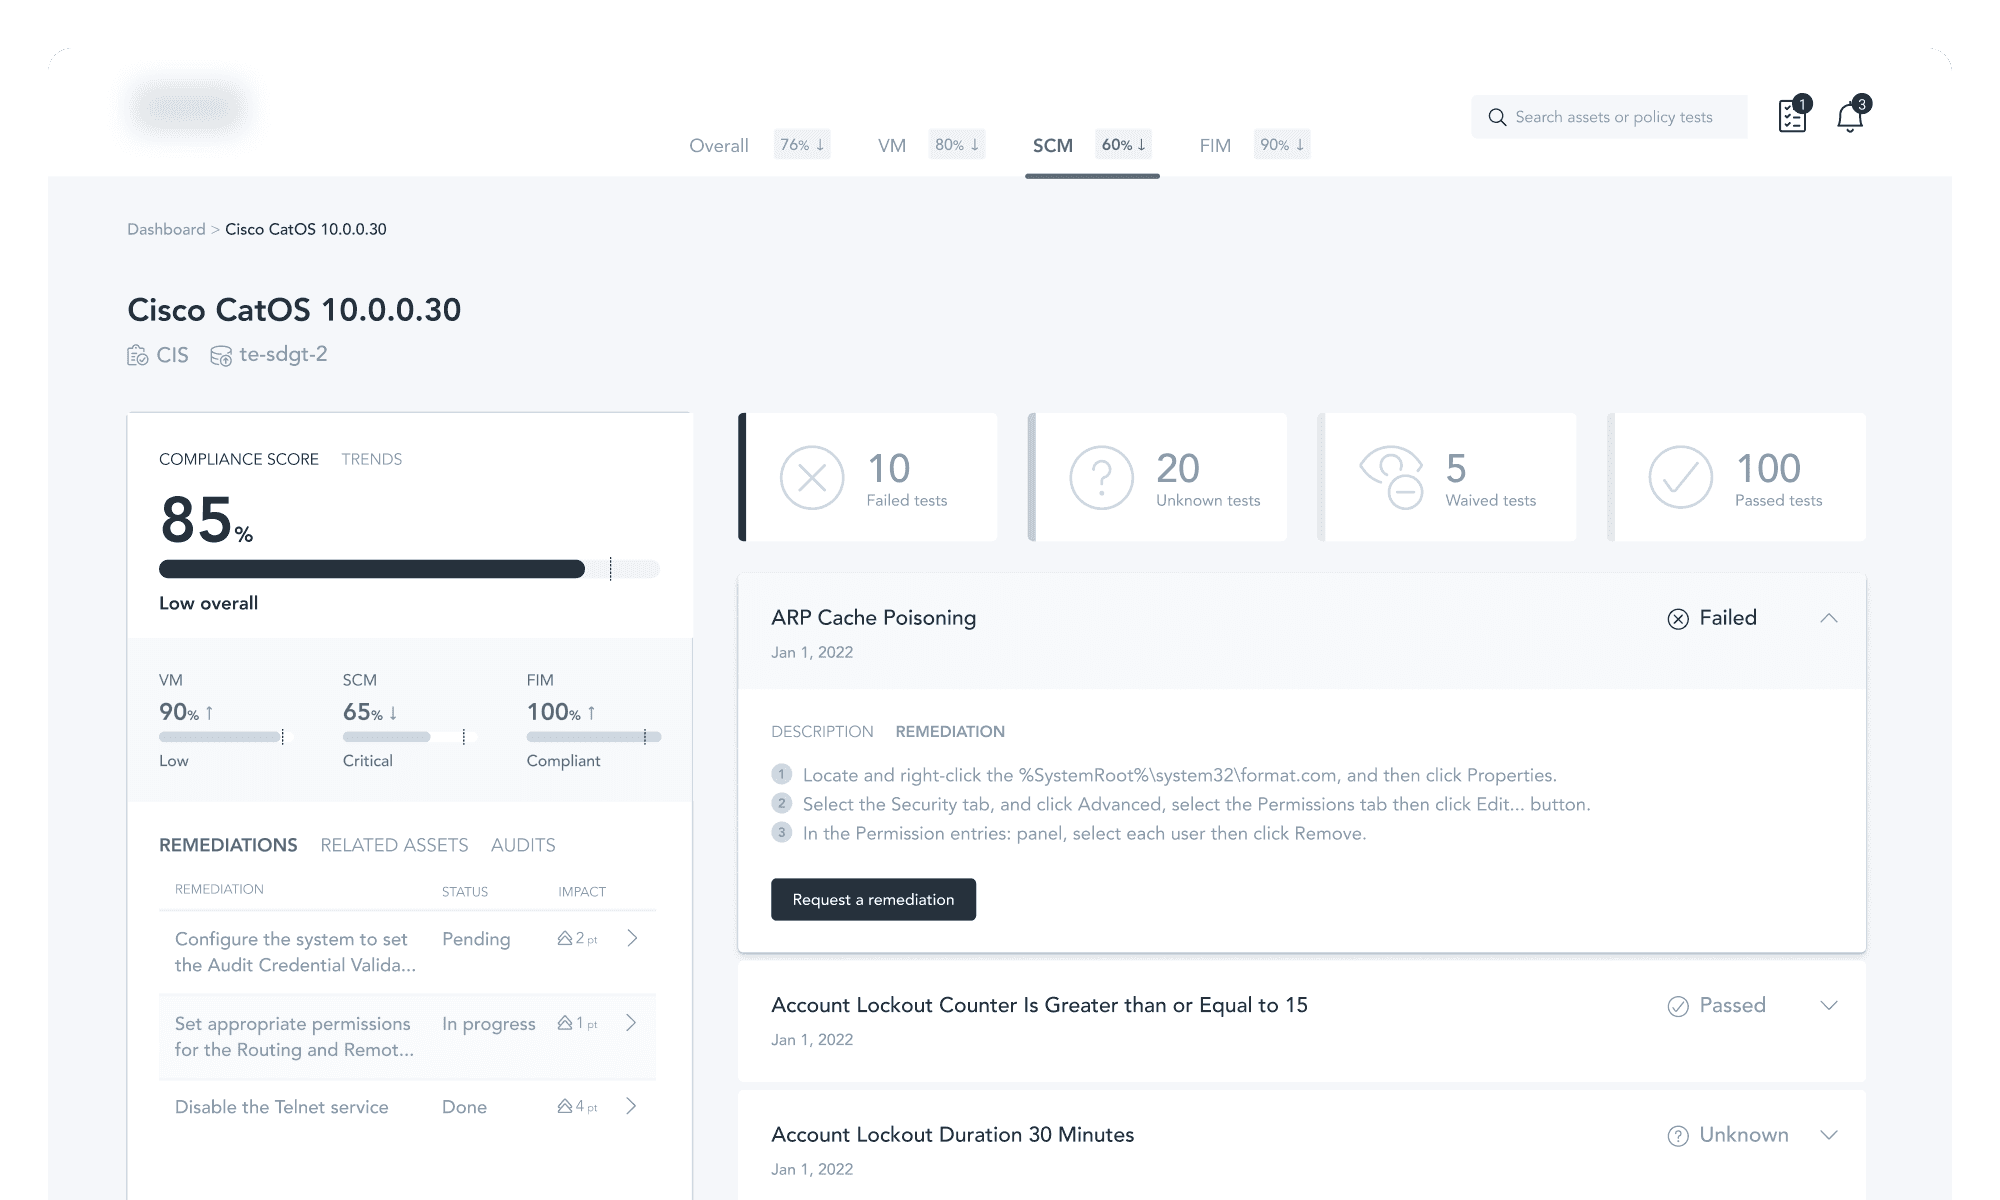
Task: Focus the Search assets or policy tests field
Action: click(x=1609, y=117)
